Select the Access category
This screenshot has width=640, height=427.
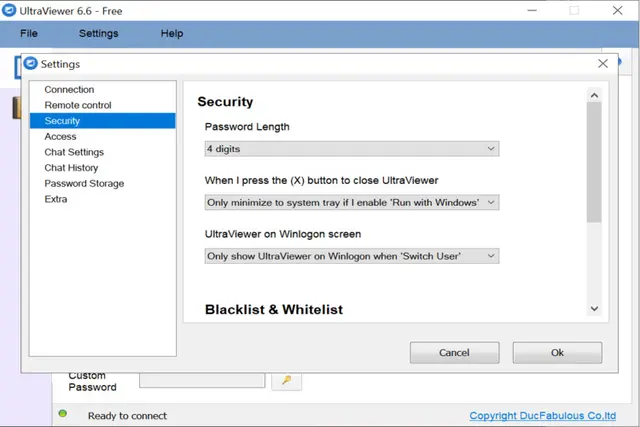coord(102,136)
